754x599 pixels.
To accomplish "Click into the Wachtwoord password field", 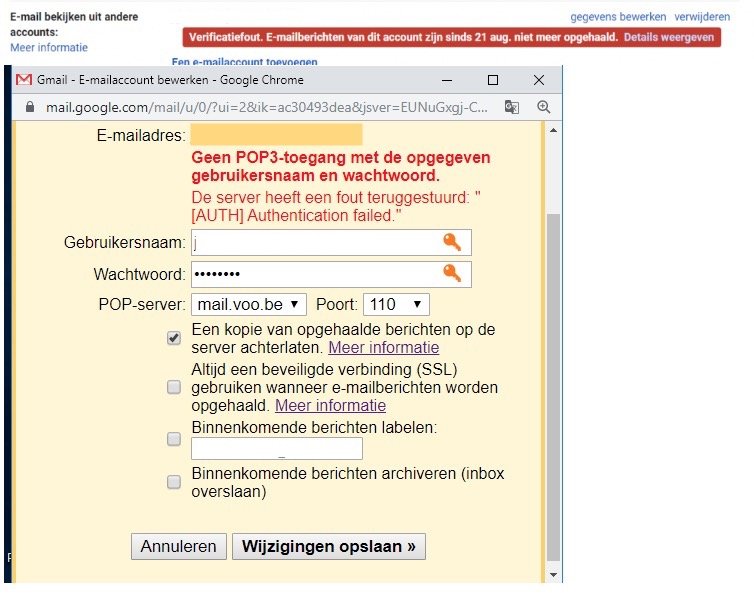I will [331, 274].
